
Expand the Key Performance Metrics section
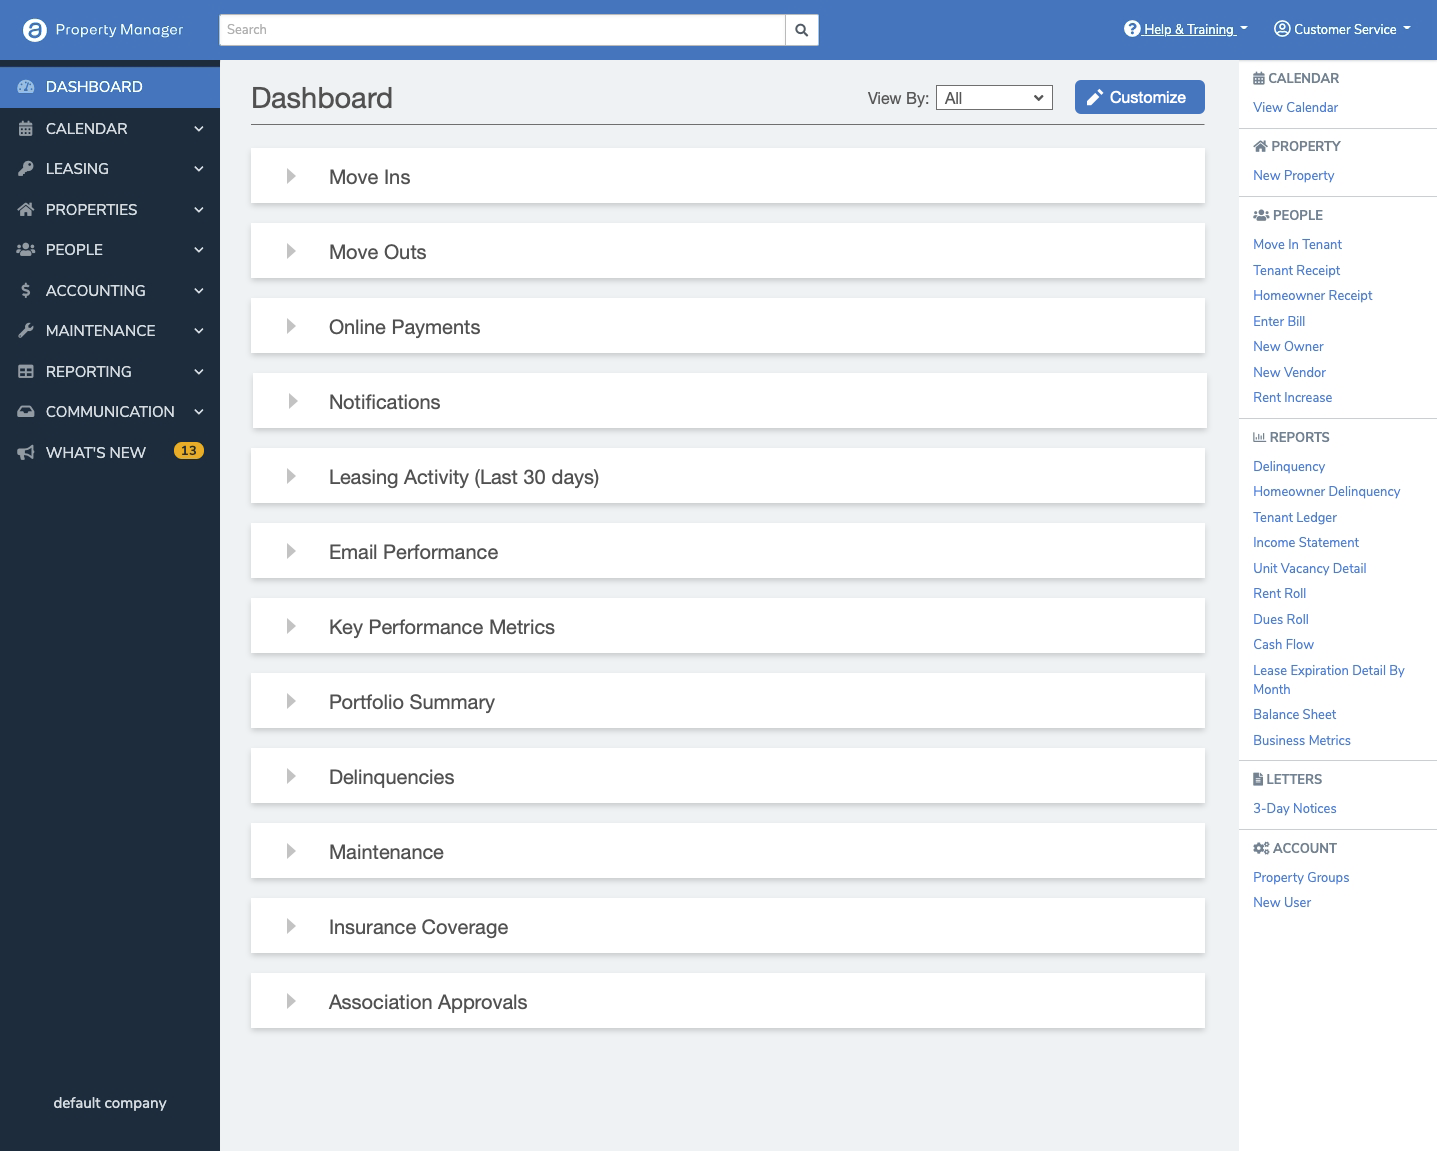point(291,626)
